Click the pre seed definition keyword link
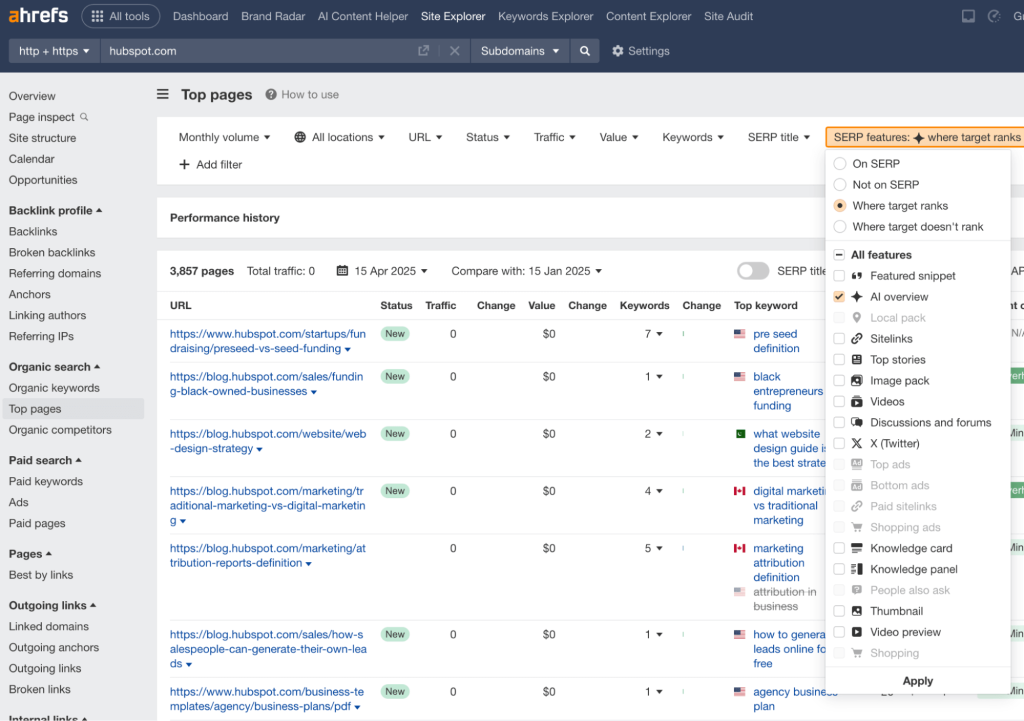 (776, 341)
